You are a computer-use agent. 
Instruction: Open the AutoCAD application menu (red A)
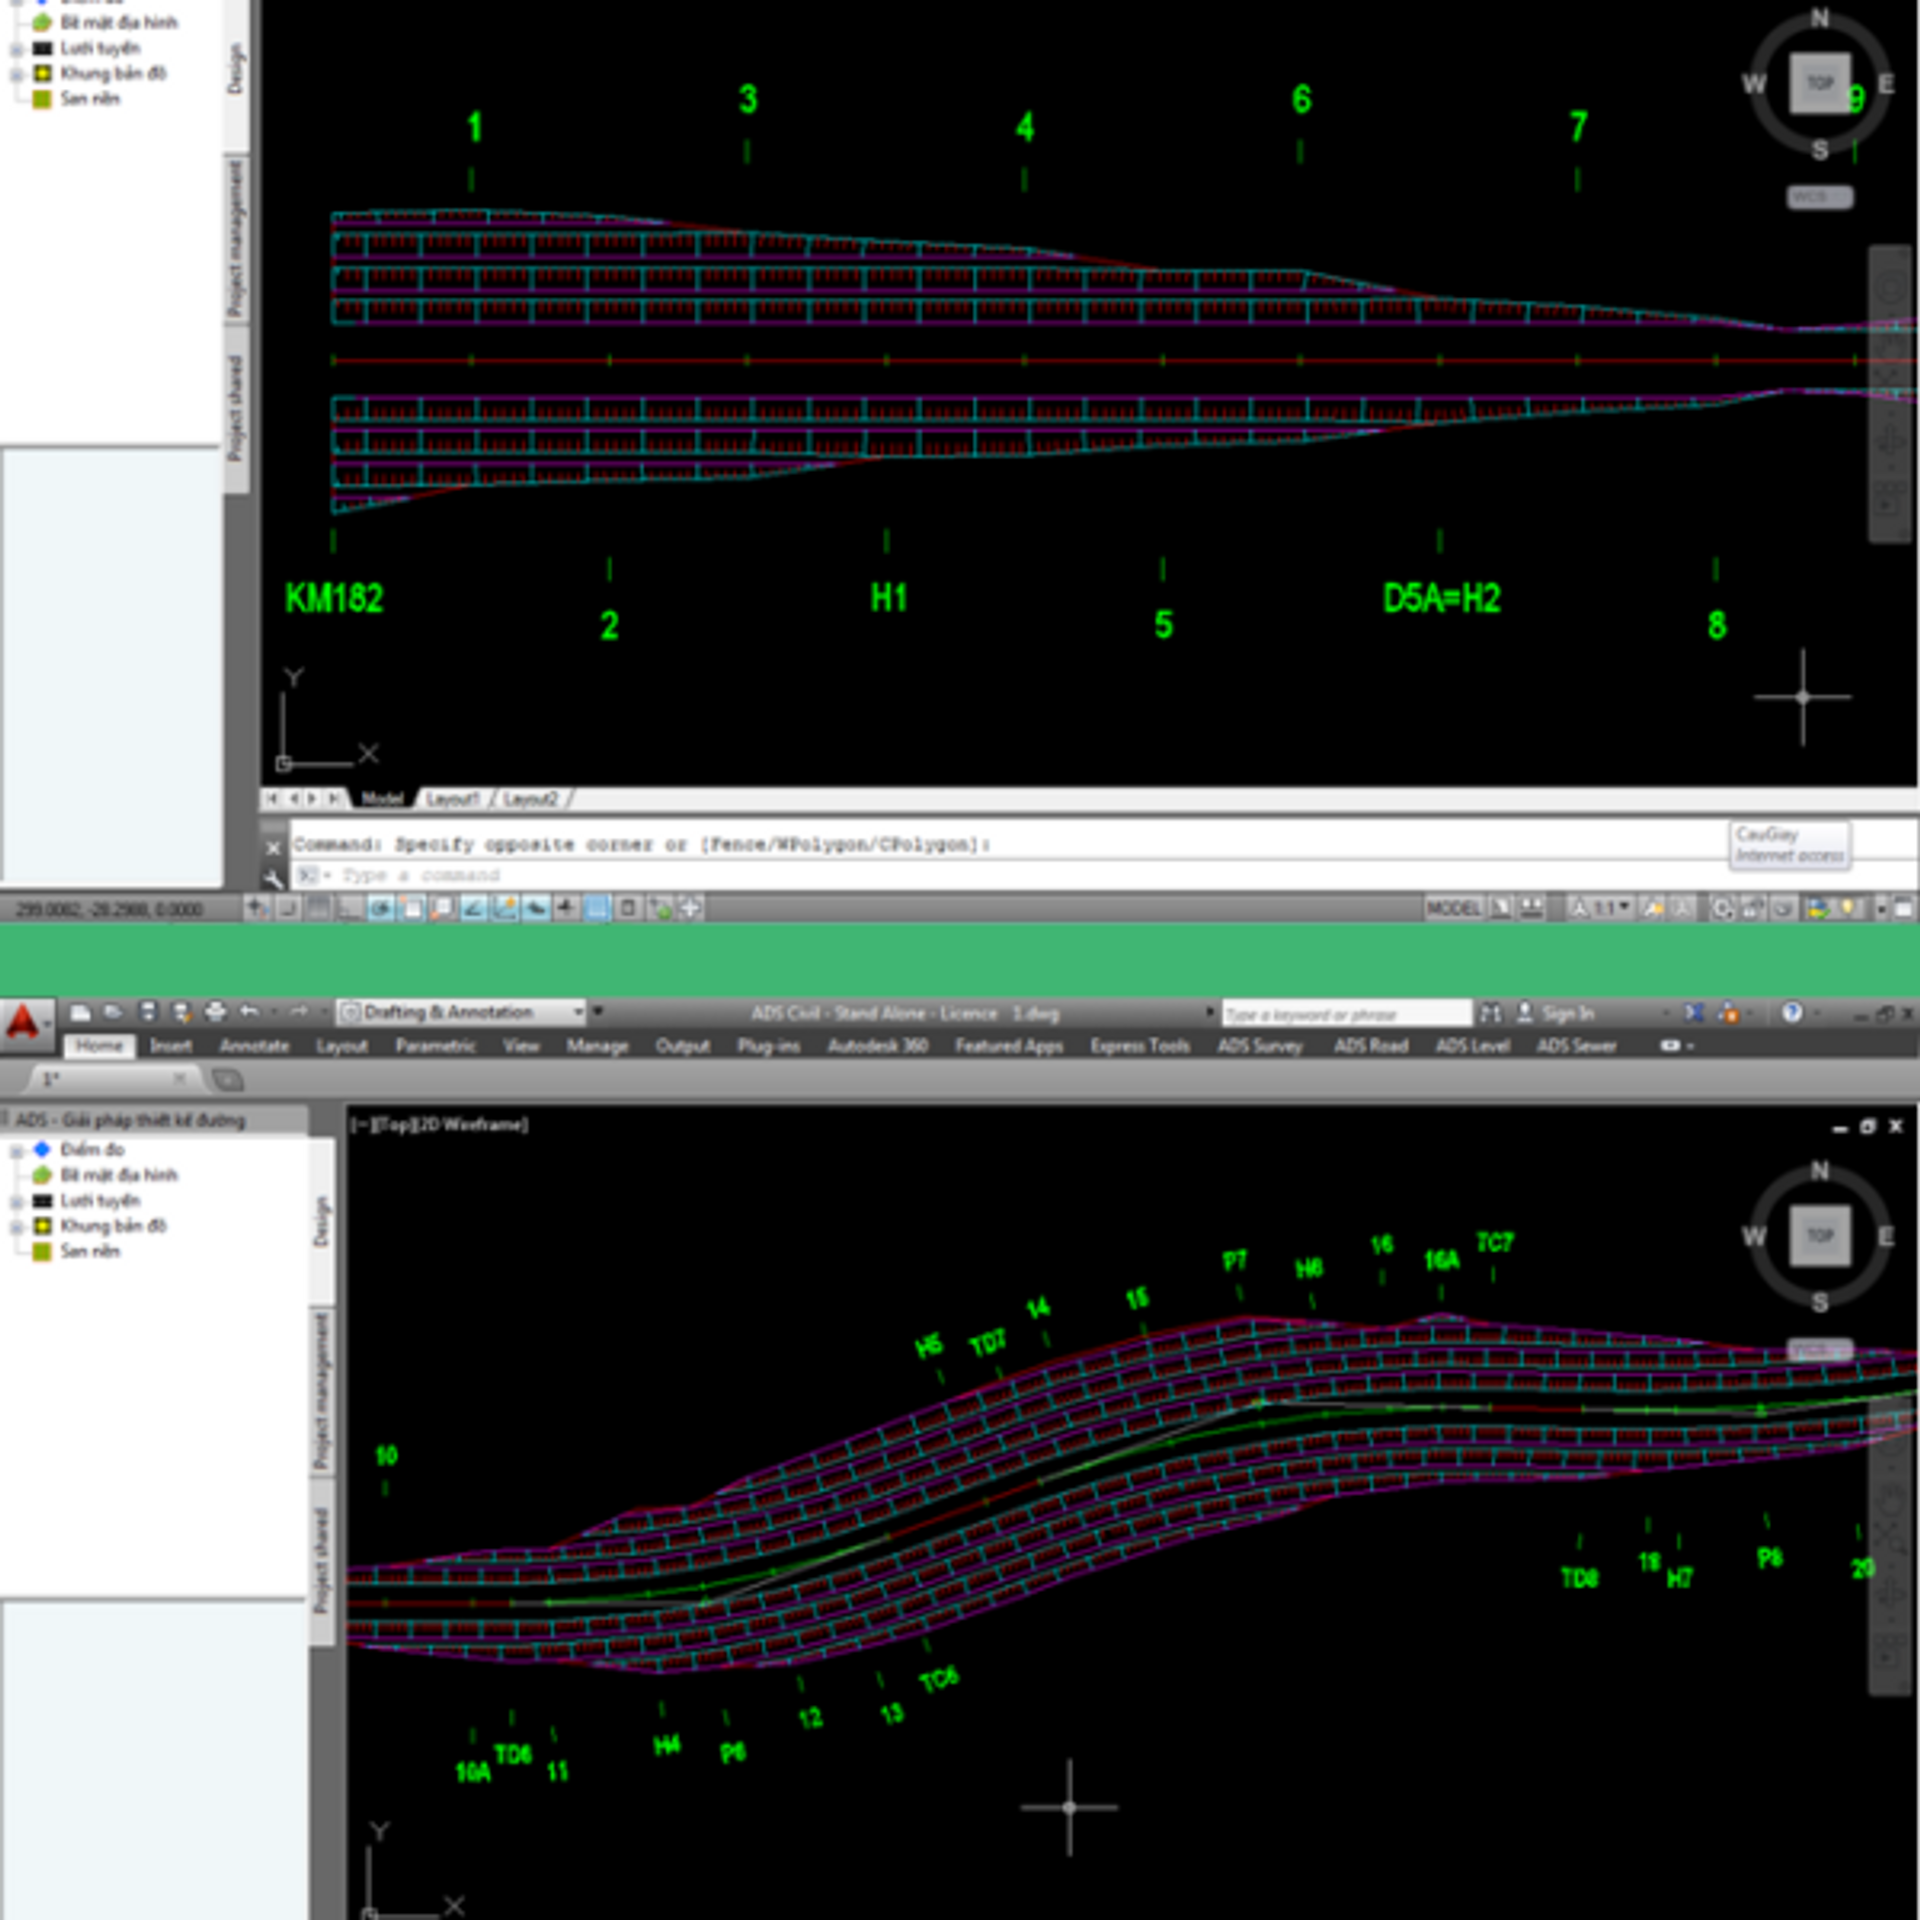click(x=24, y=1025)
